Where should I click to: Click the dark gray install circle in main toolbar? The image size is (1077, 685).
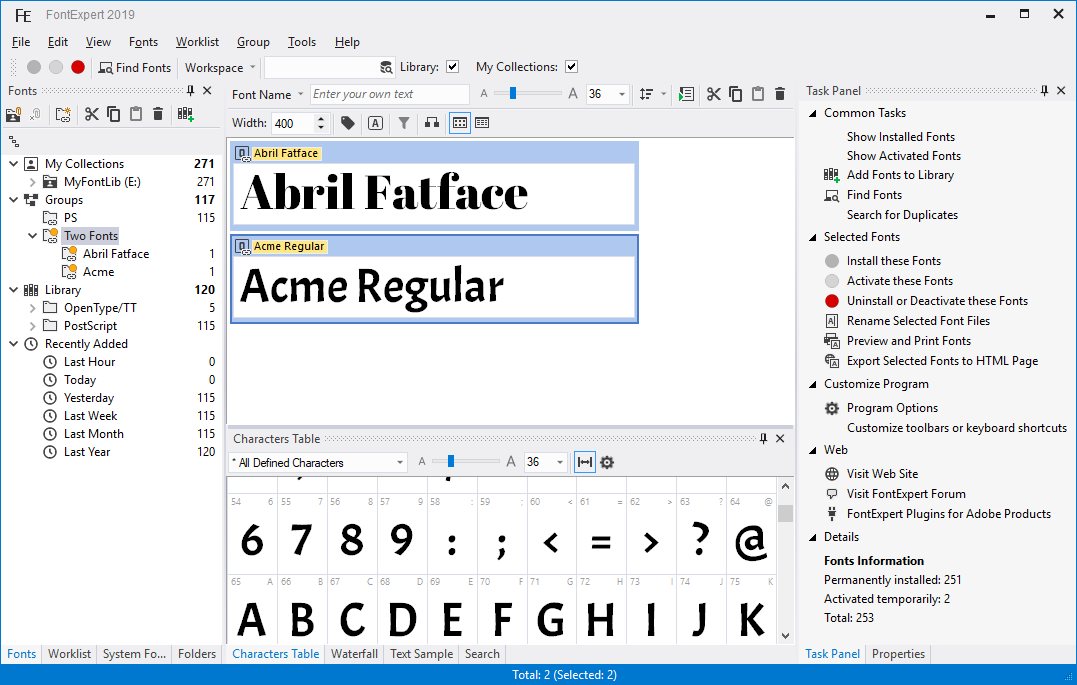[x=34, y=67]
